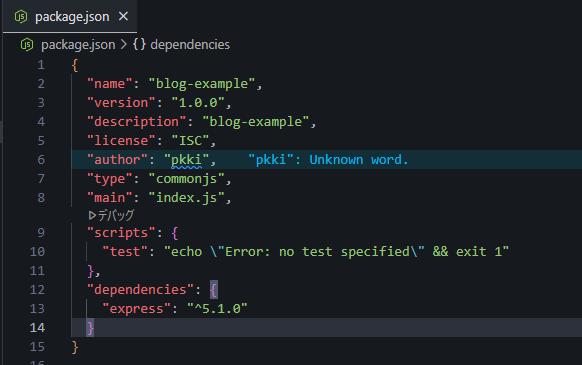Viewport: 582px width, 365px height.
Task: Click the "dependencies" key on line 12
Action: pos(140,290)
